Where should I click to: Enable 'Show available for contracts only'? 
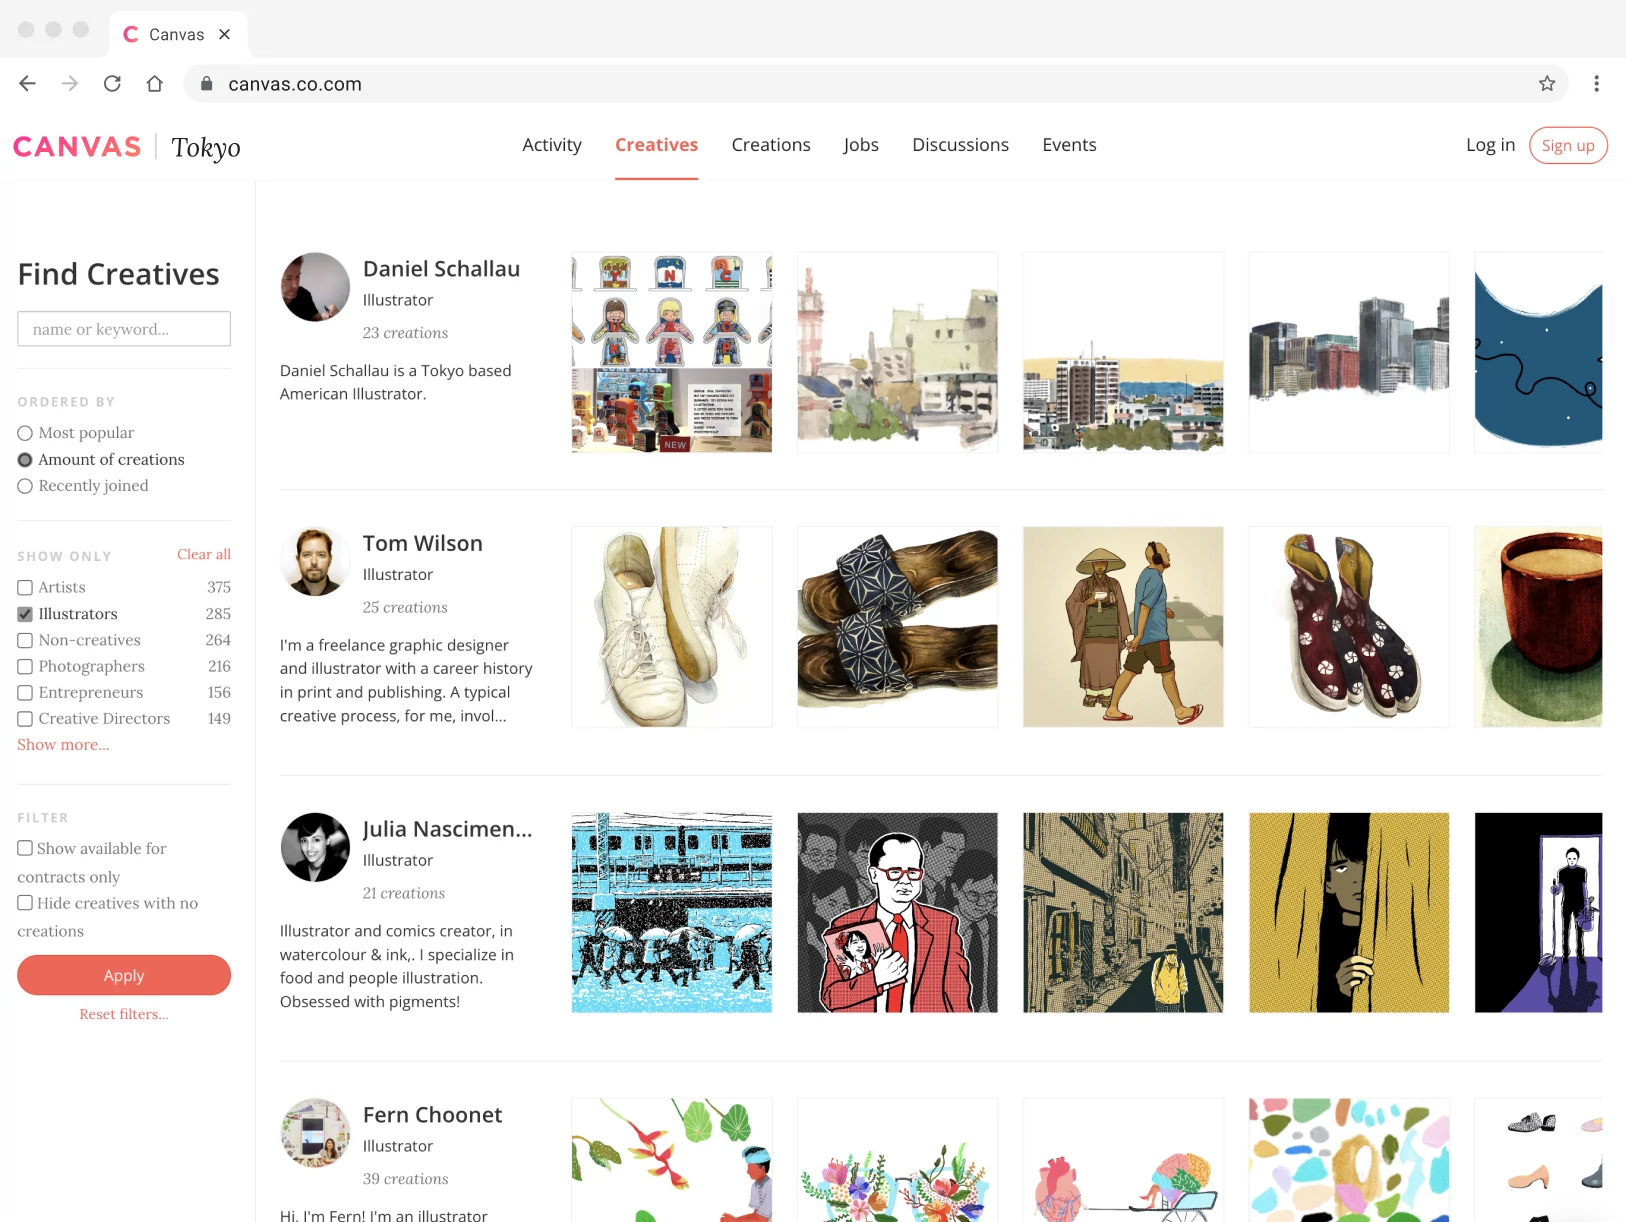click(24, 847)
